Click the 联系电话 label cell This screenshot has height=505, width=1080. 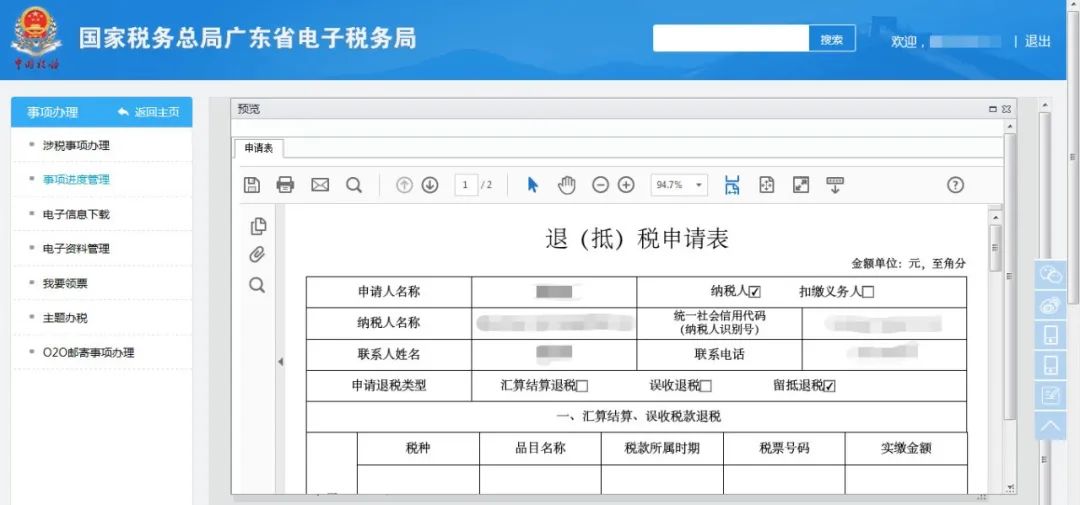719,355
